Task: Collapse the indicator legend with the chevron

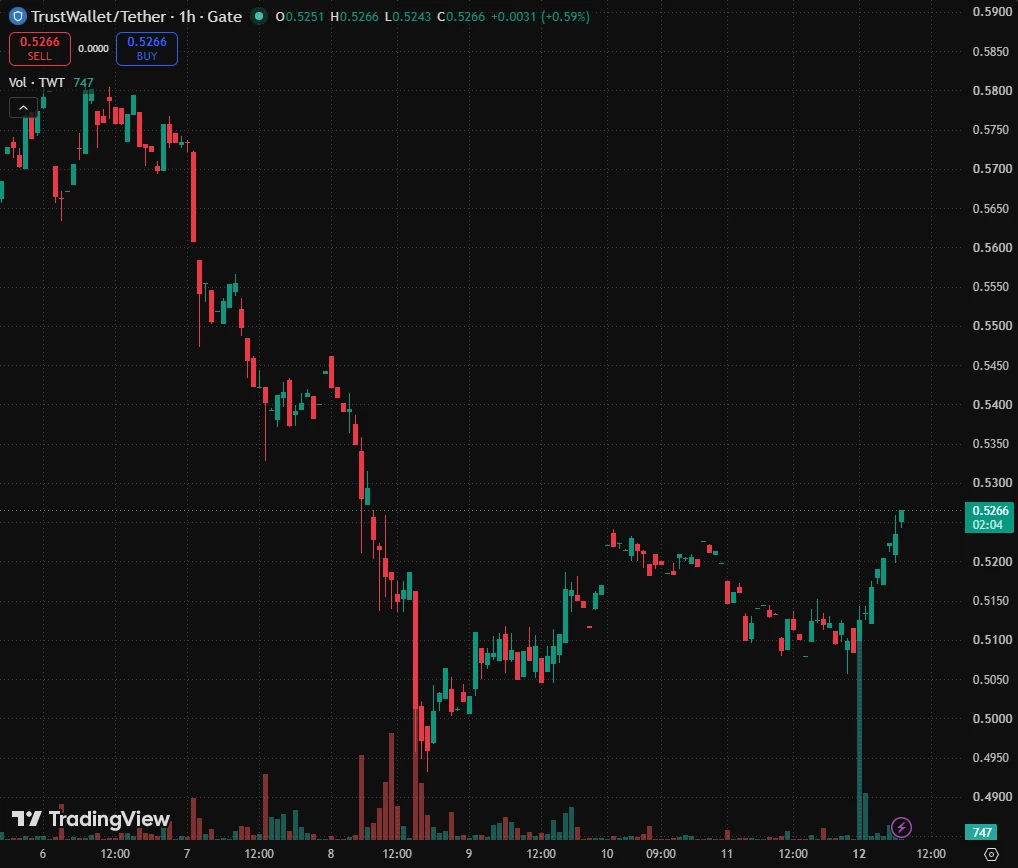Action: 23,108
